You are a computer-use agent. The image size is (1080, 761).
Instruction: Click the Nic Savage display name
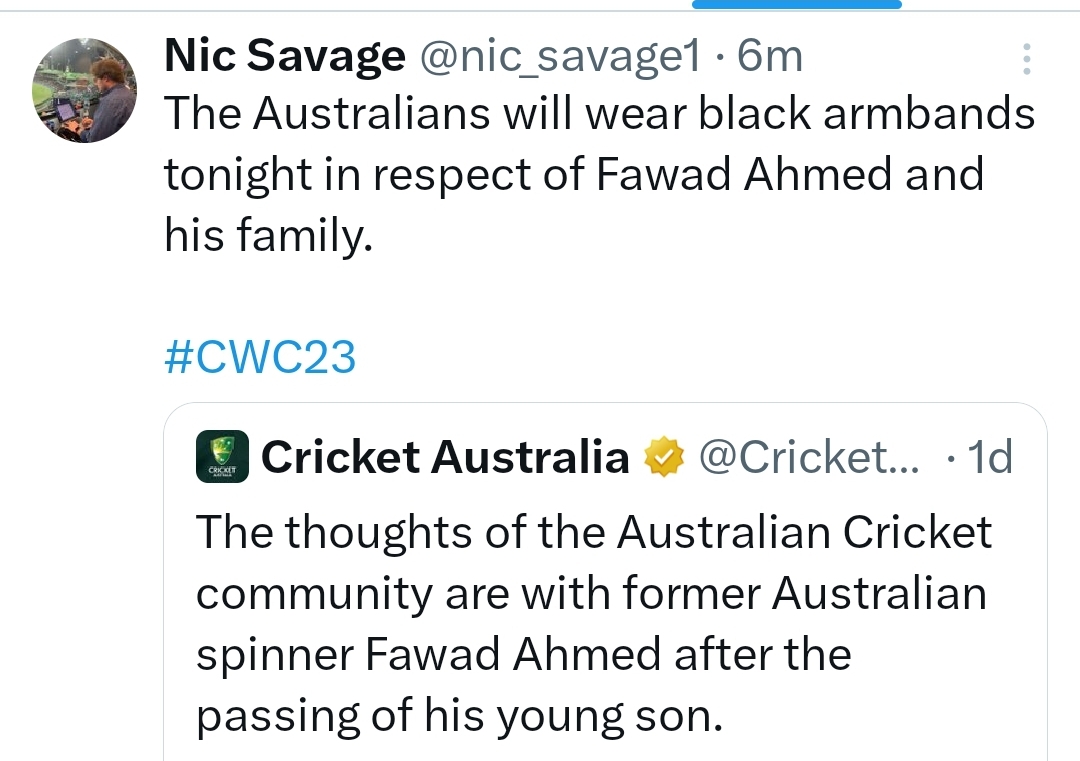[x=284, y=55]
